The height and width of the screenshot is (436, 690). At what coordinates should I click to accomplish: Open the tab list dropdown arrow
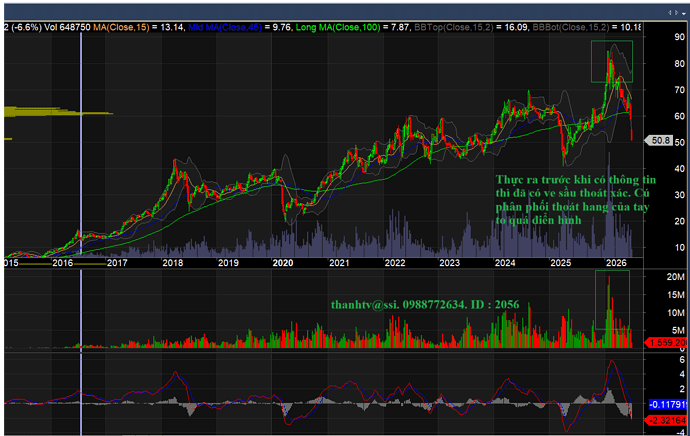pyautogui.click(x=683, y=14)
